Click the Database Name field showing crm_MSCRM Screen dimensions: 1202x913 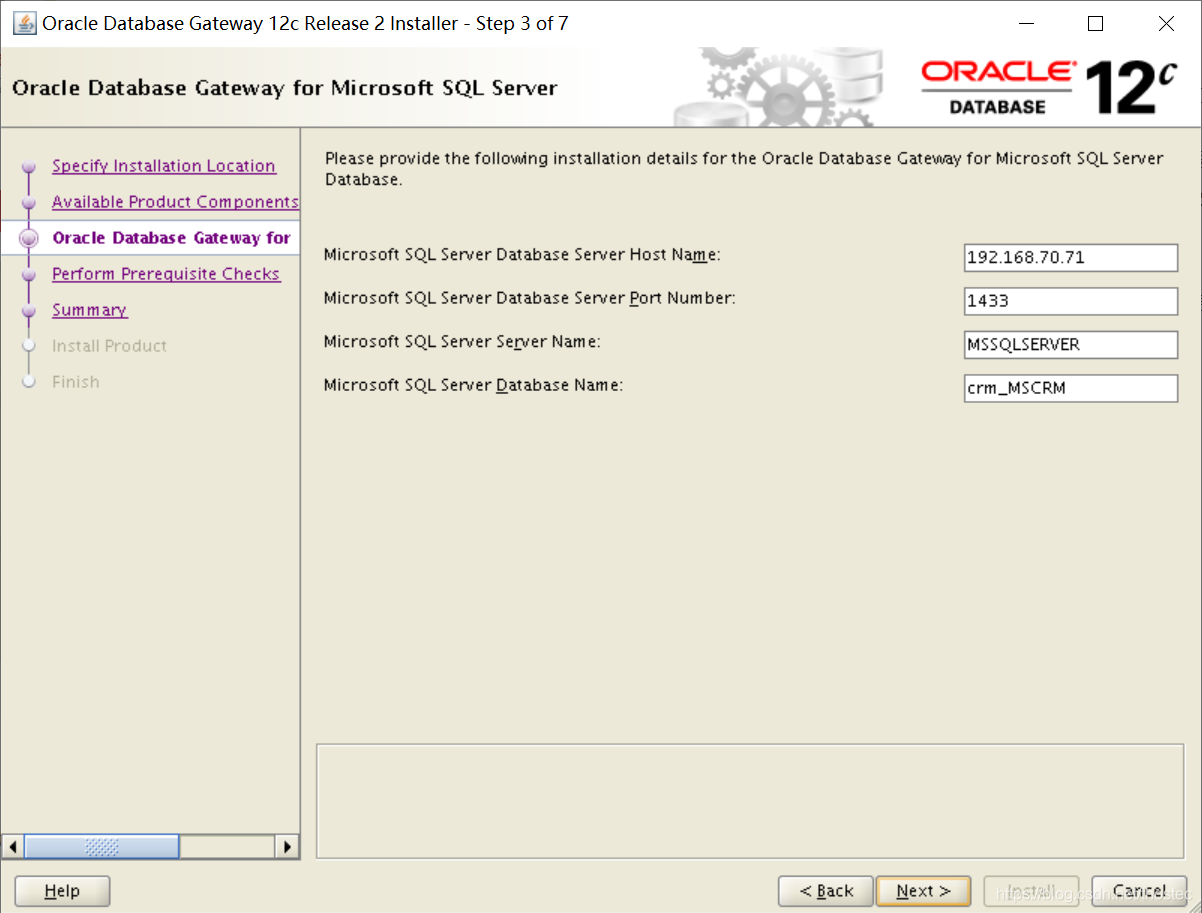pos(1071,388)
